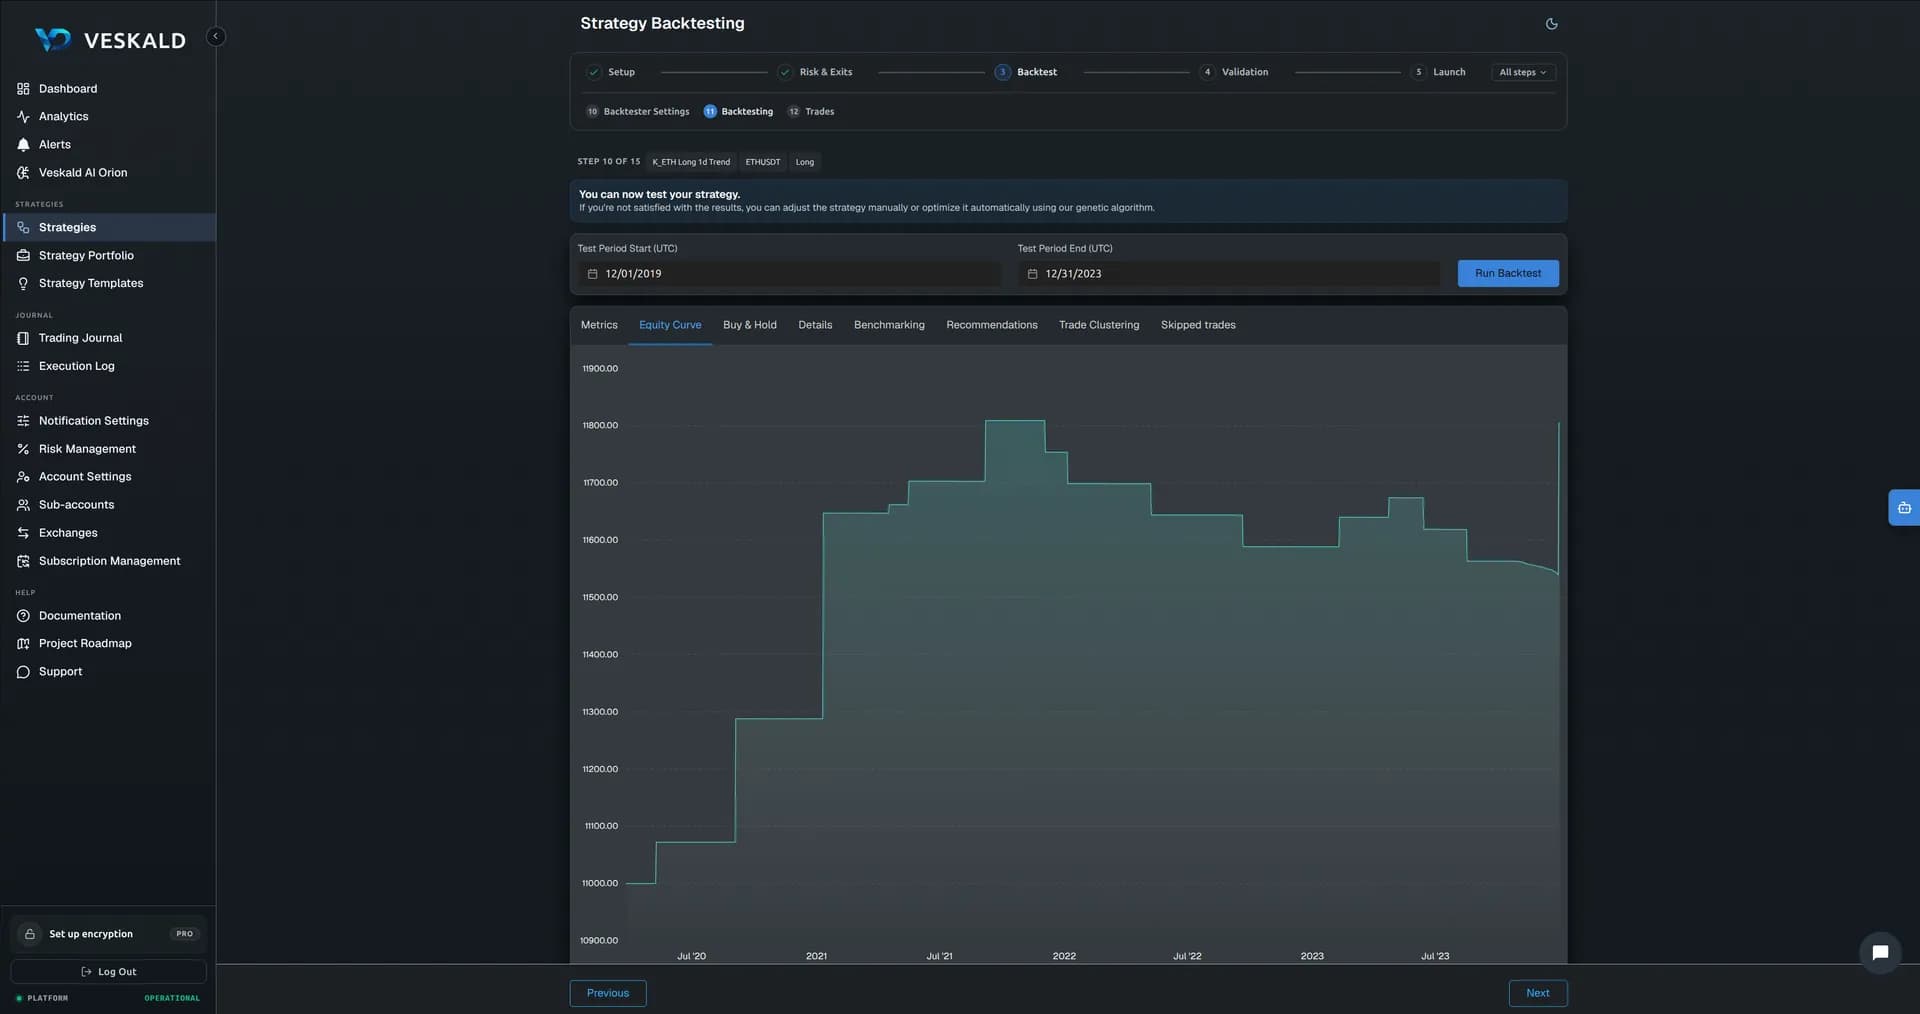
Task: Select the Backtest wizard step
Action: [x=1026, y=73]
